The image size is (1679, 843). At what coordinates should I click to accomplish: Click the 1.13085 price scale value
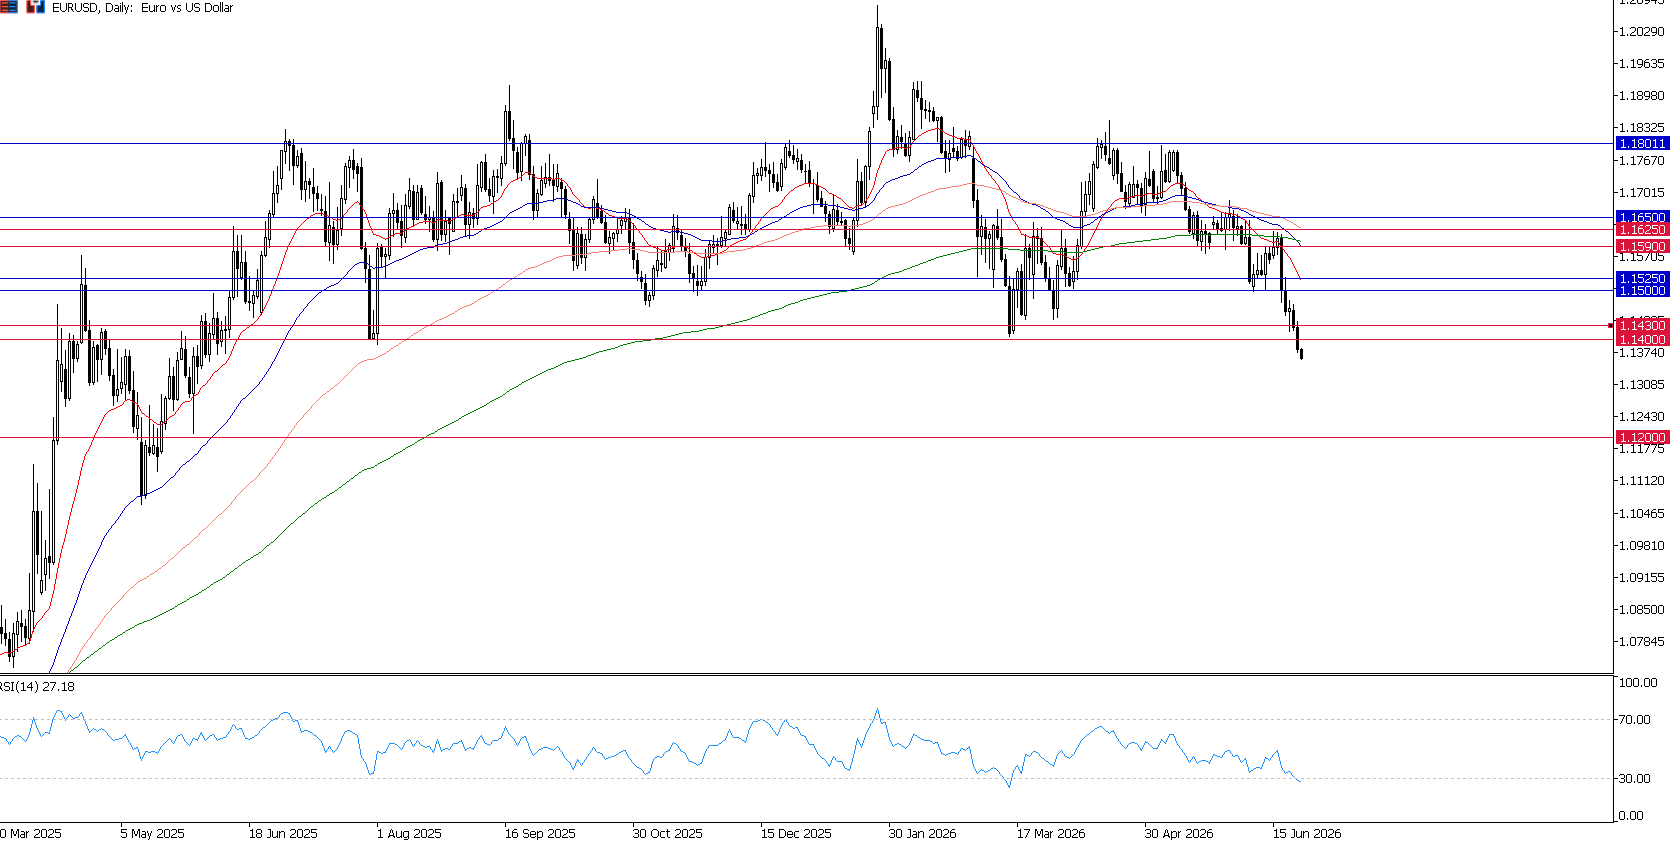coord(1641,385)
